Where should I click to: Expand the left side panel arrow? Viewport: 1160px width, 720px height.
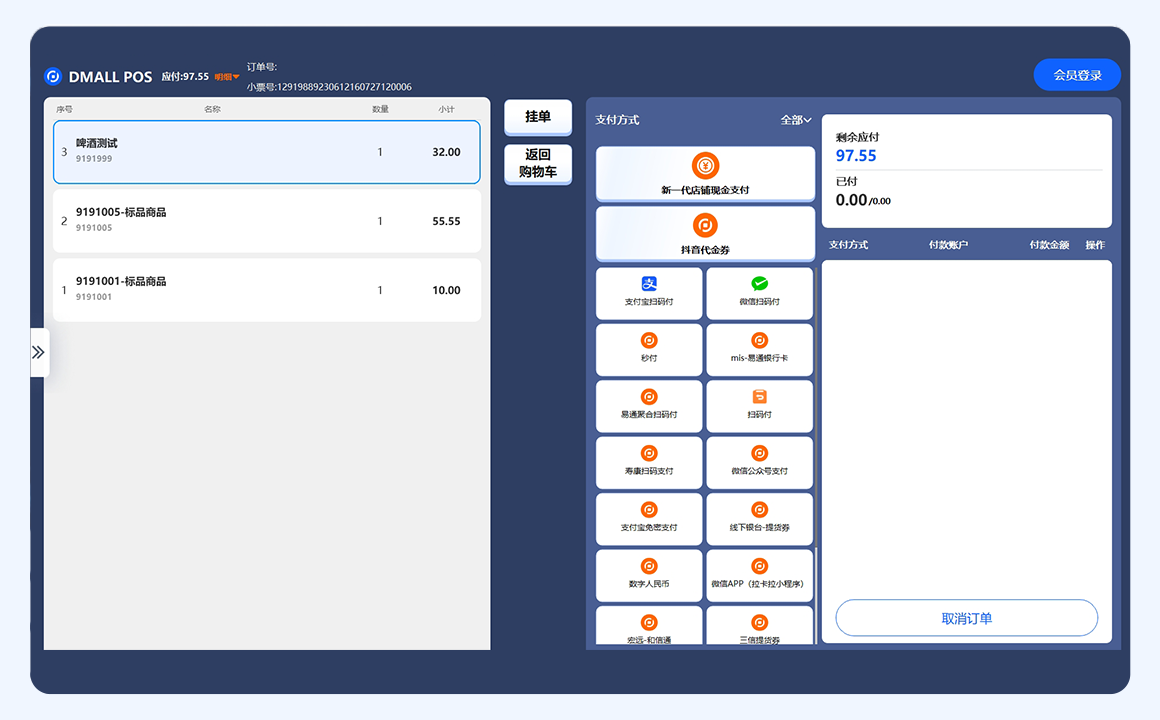pos(39,352)
